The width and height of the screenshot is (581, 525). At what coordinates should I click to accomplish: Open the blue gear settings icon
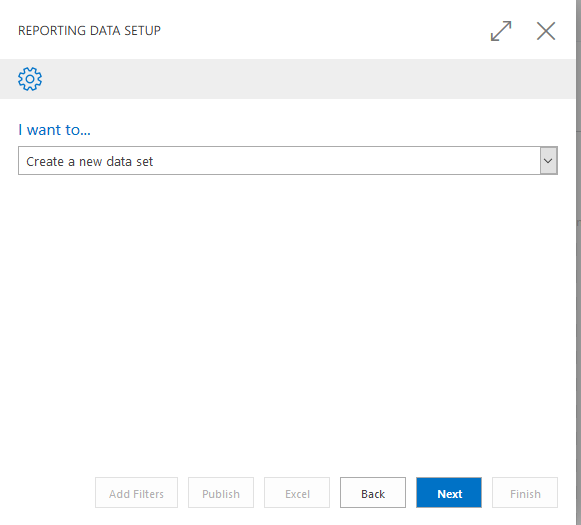30,79
